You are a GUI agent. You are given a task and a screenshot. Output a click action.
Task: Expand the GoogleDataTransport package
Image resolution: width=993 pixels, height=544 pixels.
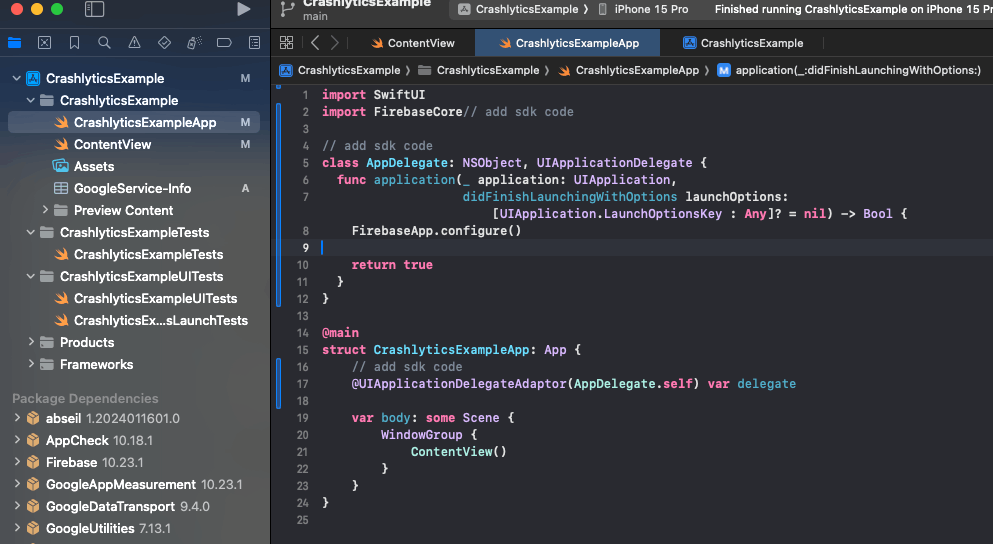[x=17, y=506]
